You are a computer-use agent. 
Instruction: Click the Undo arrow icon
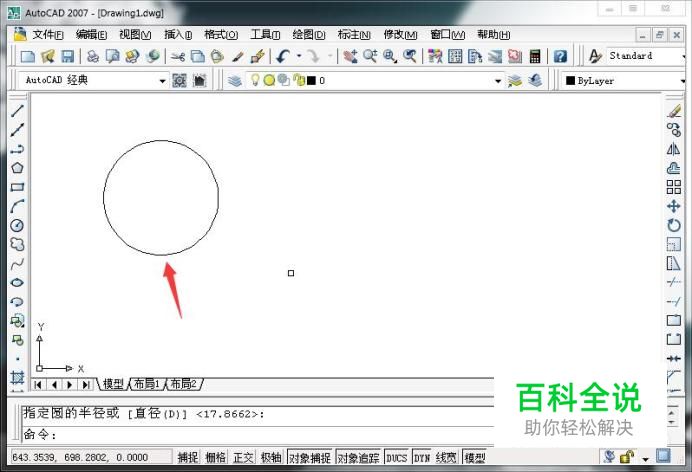283,56
